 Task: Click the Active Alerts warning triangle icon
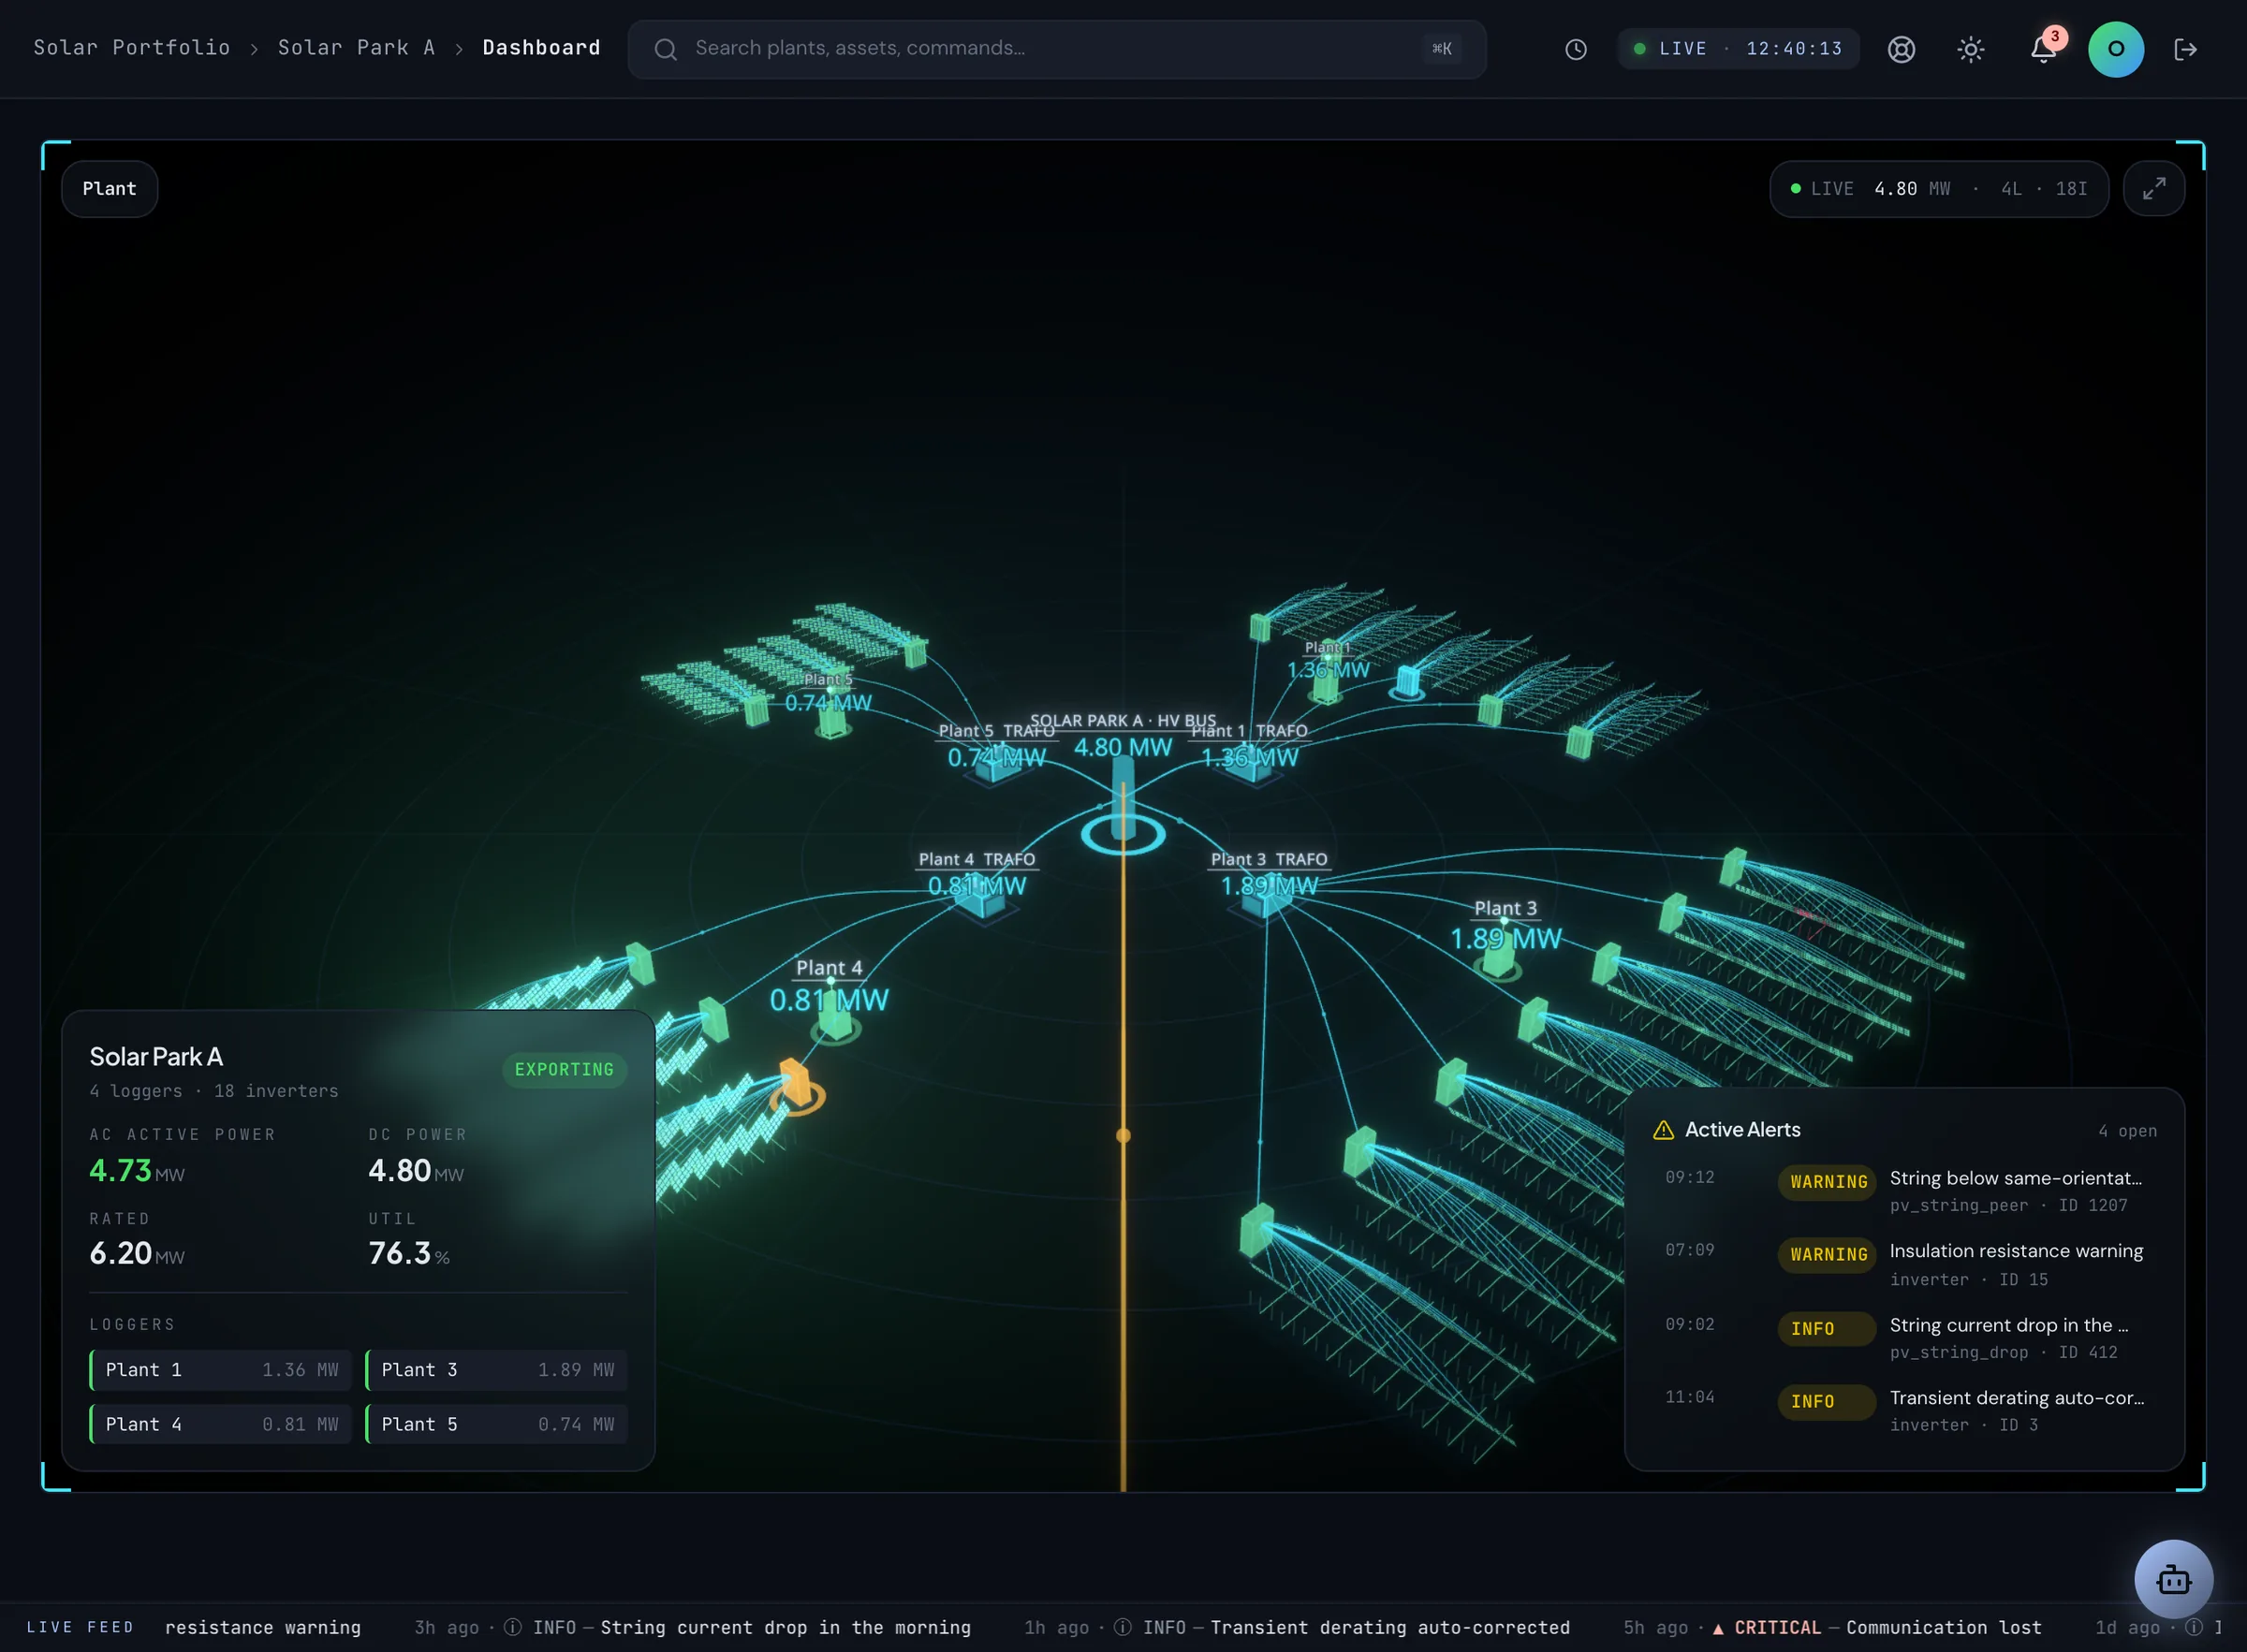[x=1663, y=1130]
